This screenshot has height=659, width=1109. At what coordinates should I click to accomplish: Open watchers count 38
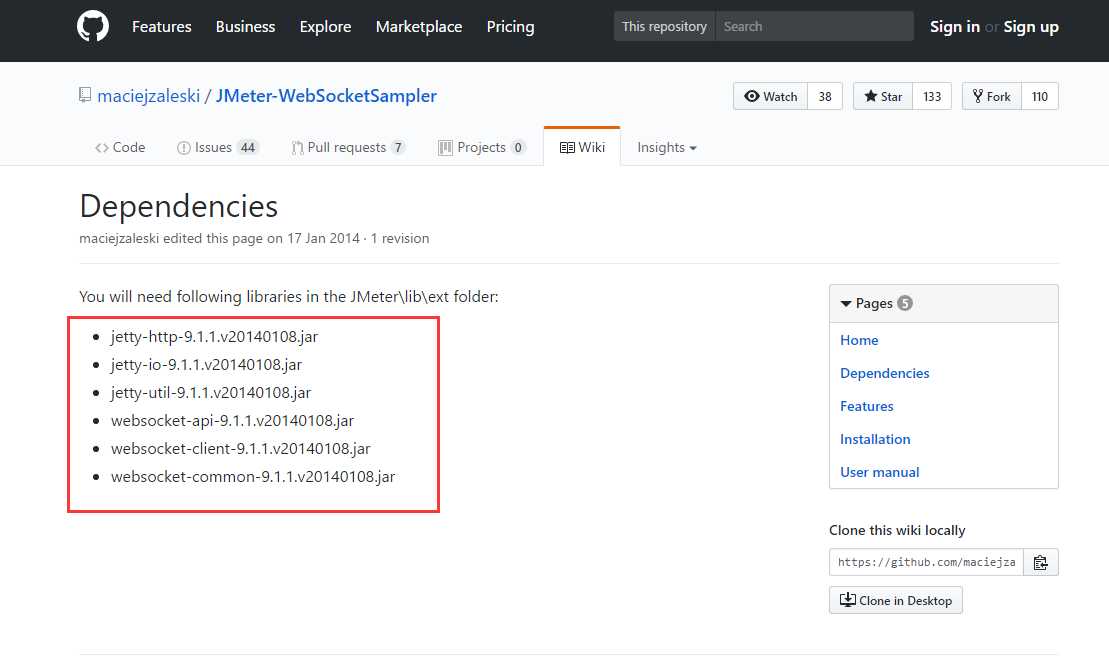coord(825,96)
